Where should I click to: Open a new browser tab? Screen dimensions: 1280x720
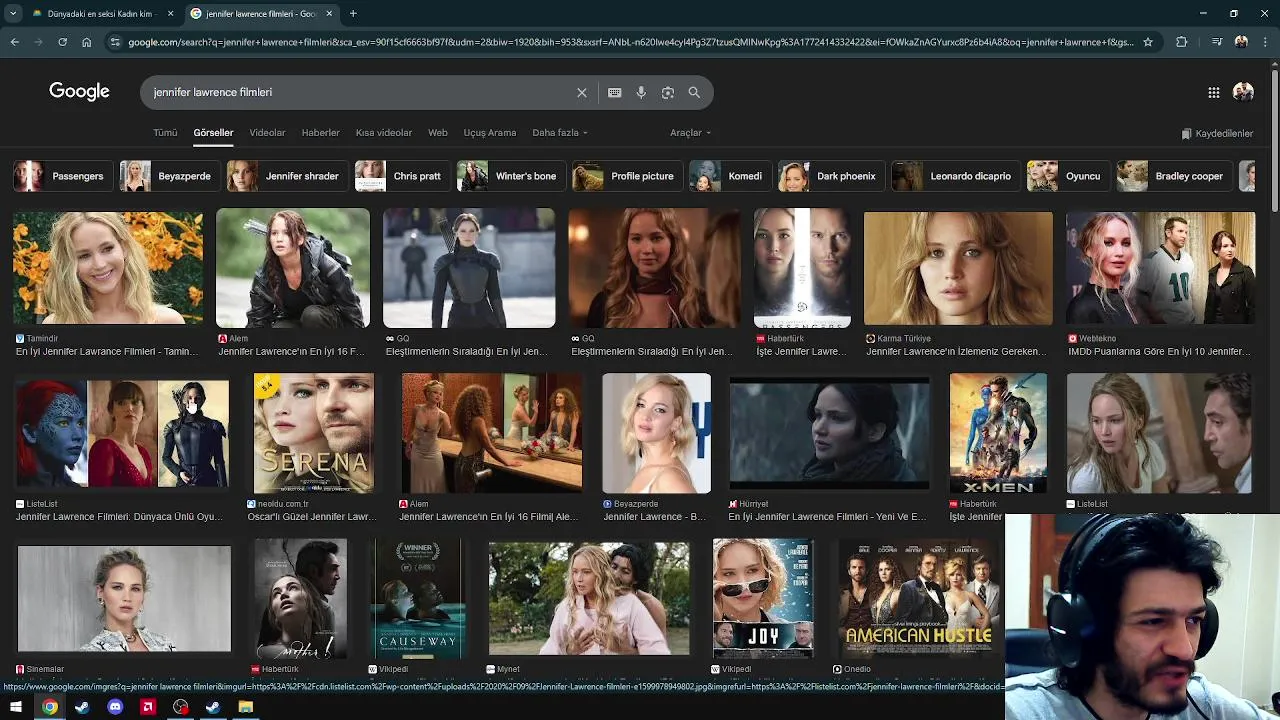pos(353,14)
